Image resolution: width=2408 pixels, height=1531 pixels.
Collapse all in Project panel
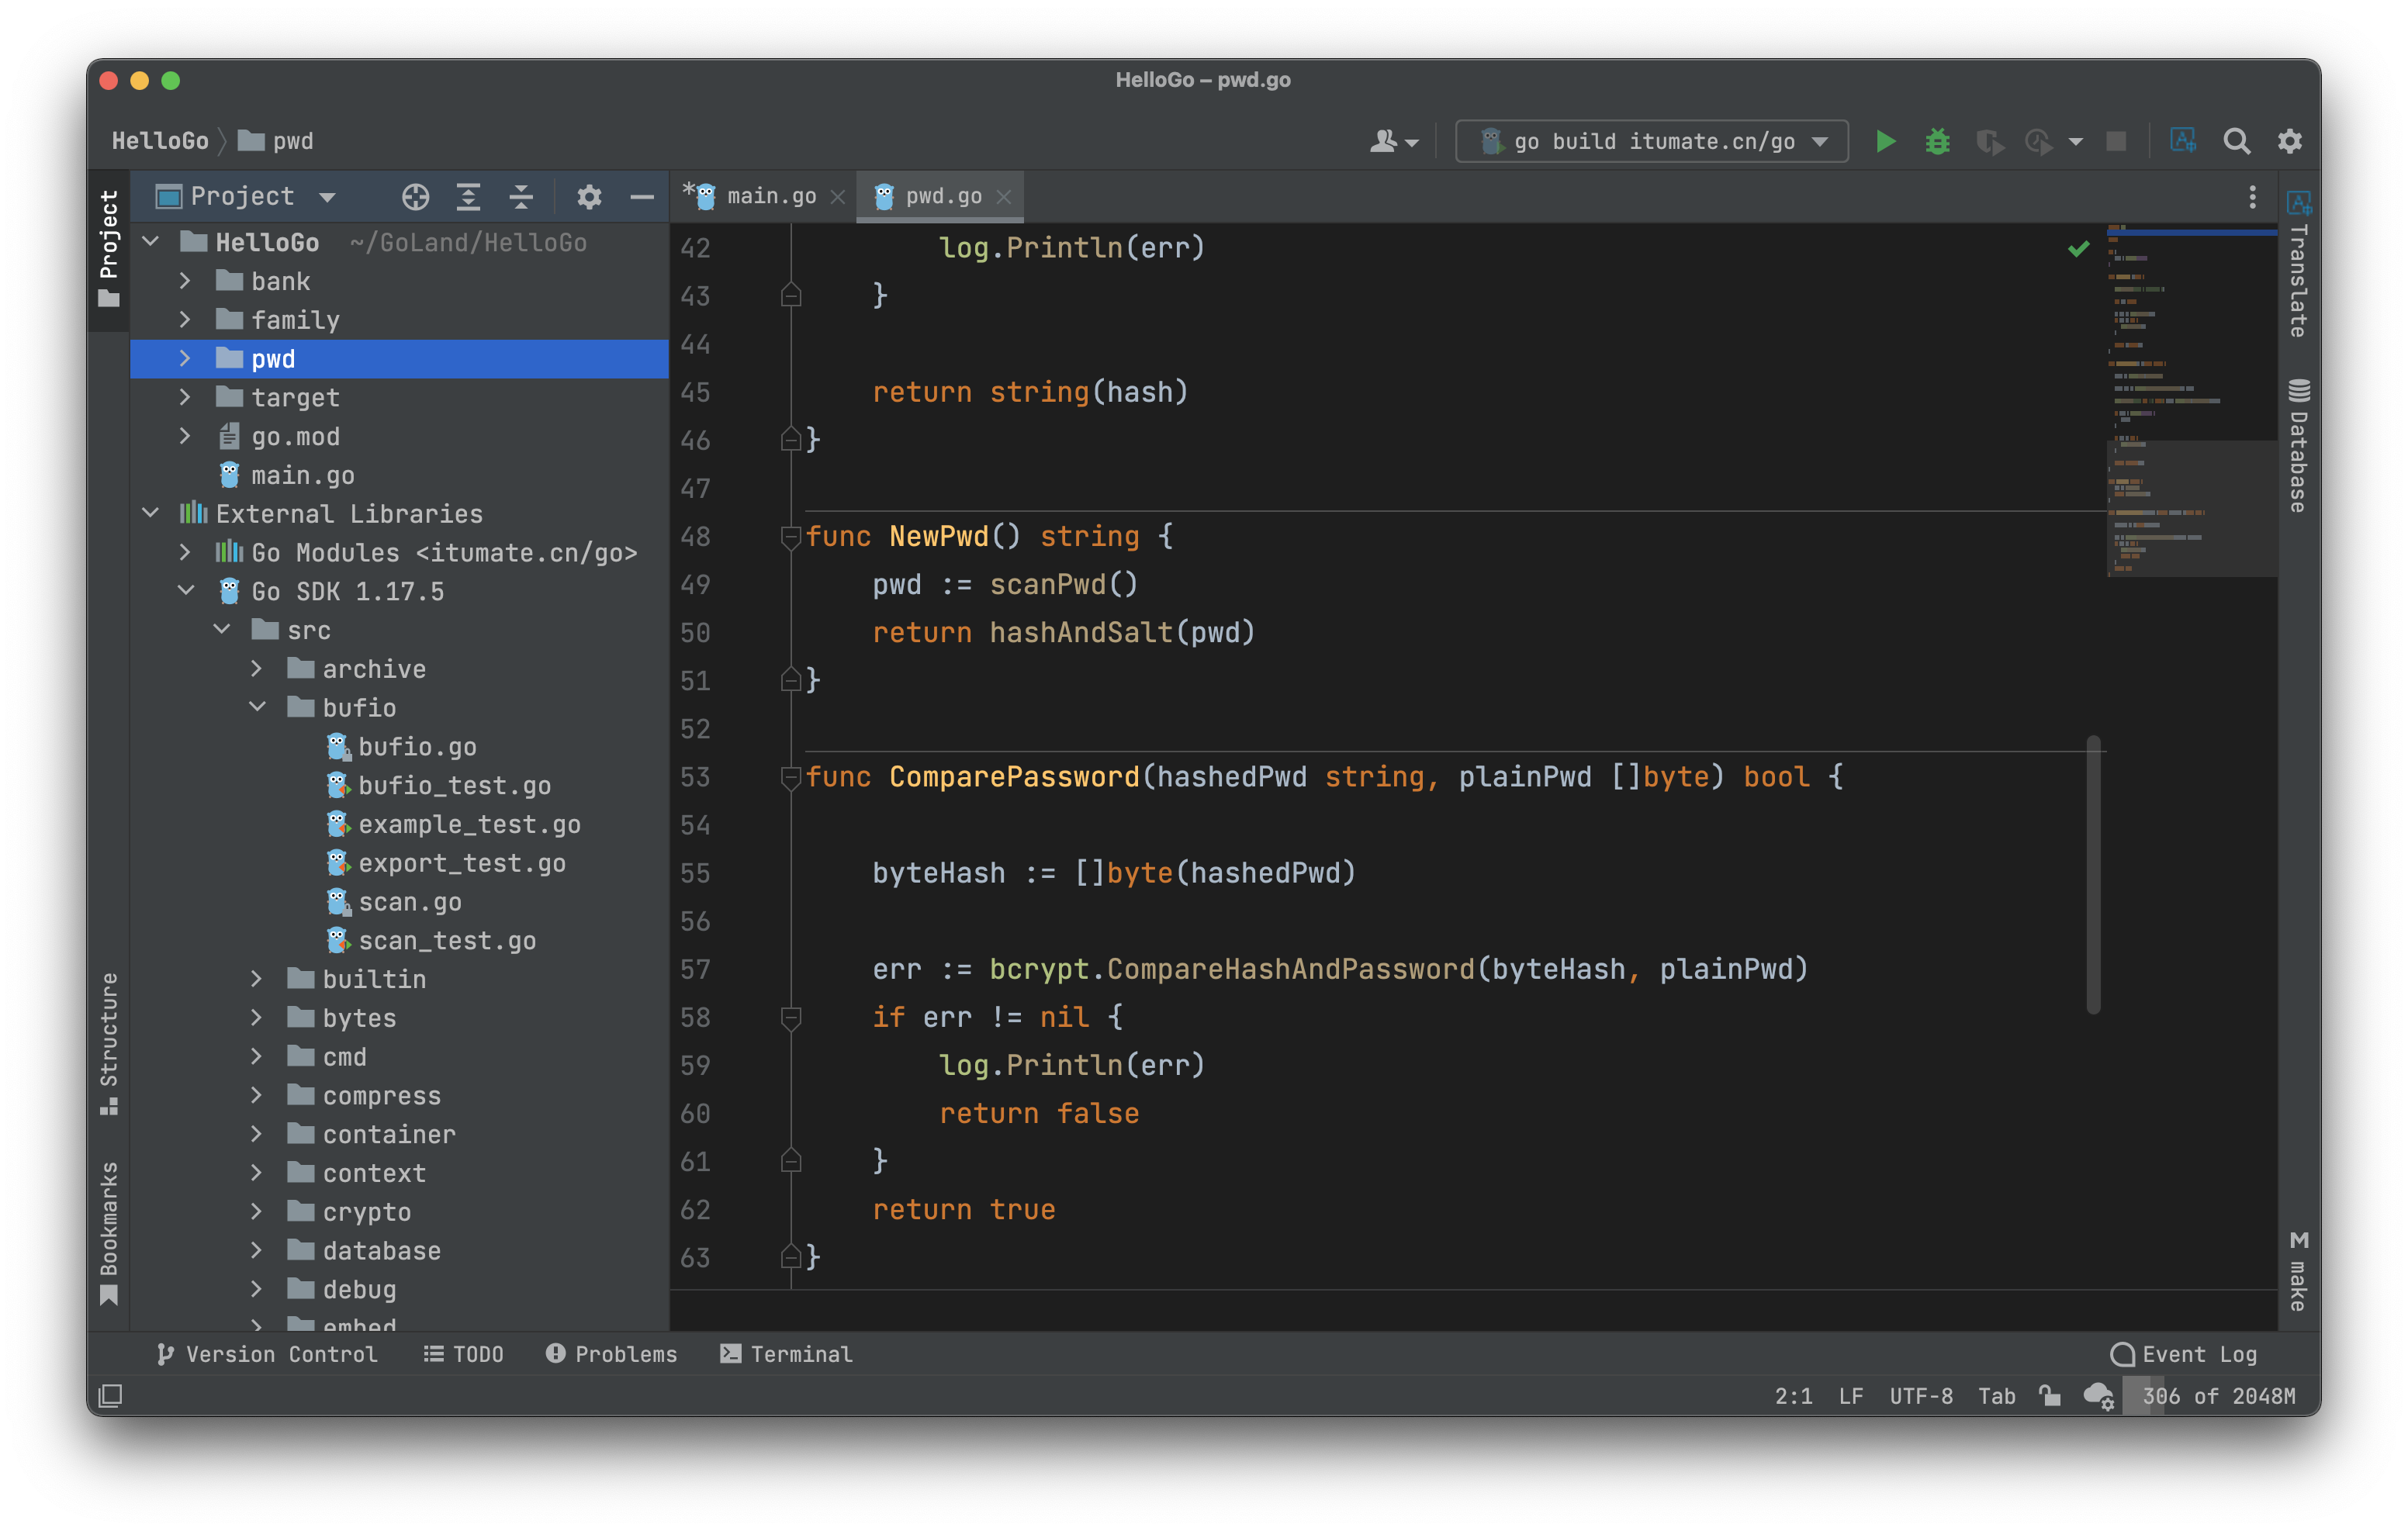click(x=521, y=197)
